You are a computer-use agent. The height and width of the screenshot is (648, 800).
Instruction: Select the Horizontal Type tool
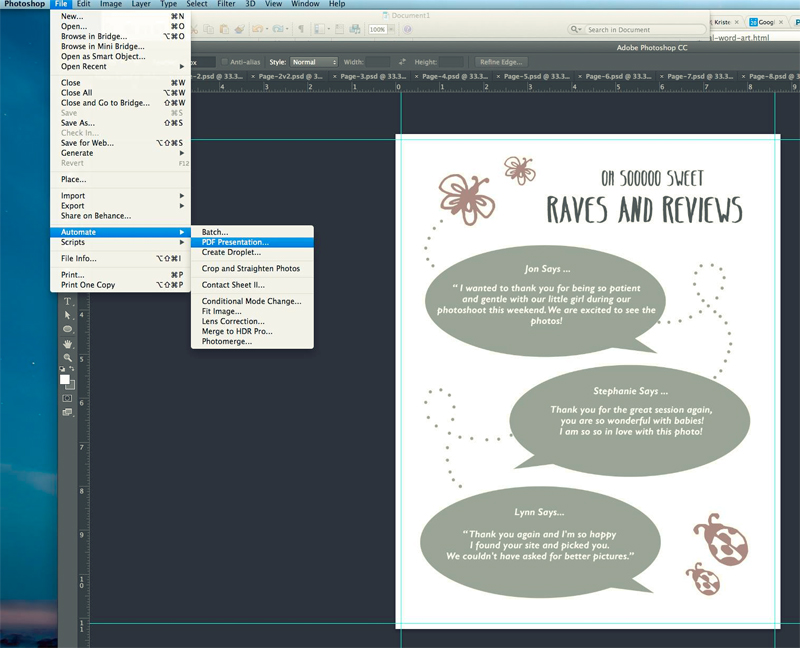[x=67, y=301]
